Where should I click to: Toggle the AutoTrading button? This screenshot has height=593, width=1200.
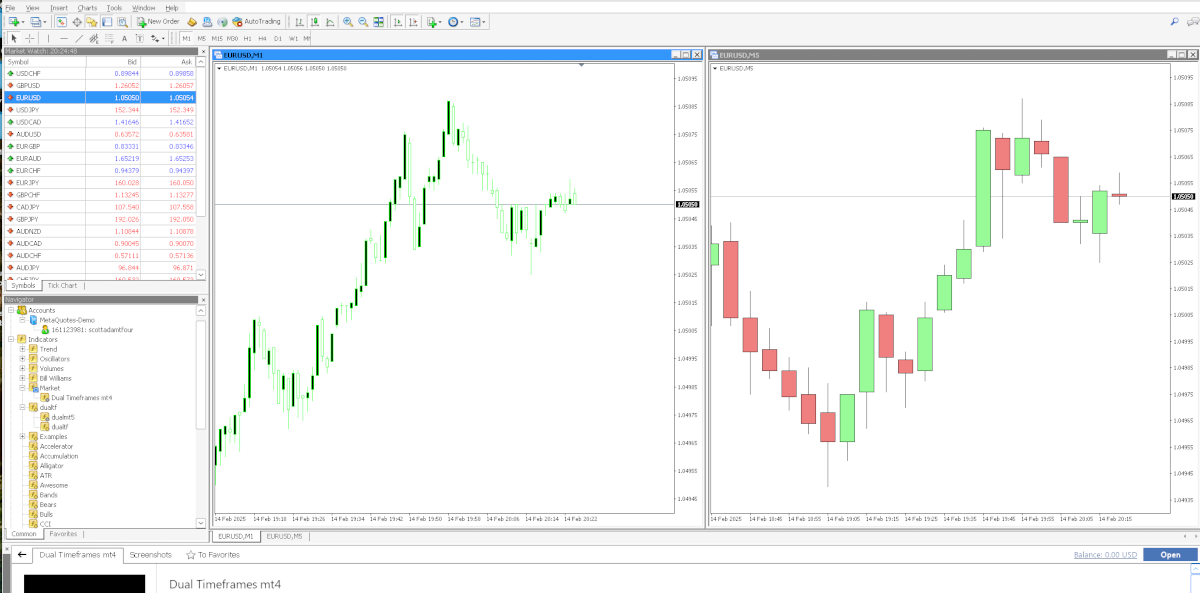tap(256, 21)
